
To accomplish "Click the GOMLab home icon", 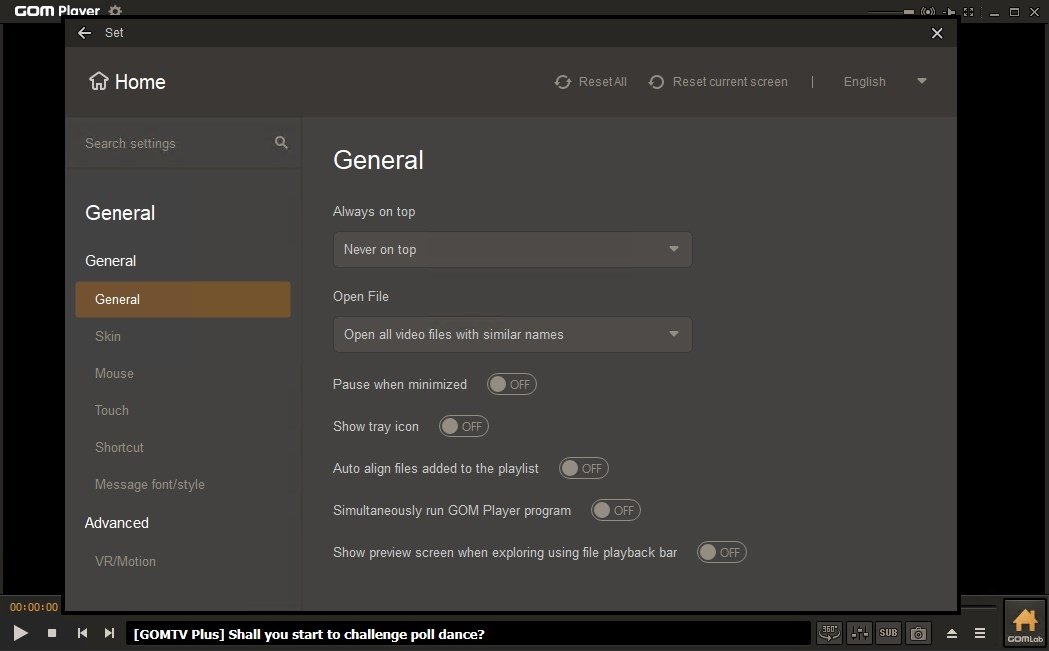I will coord(1024,625).
